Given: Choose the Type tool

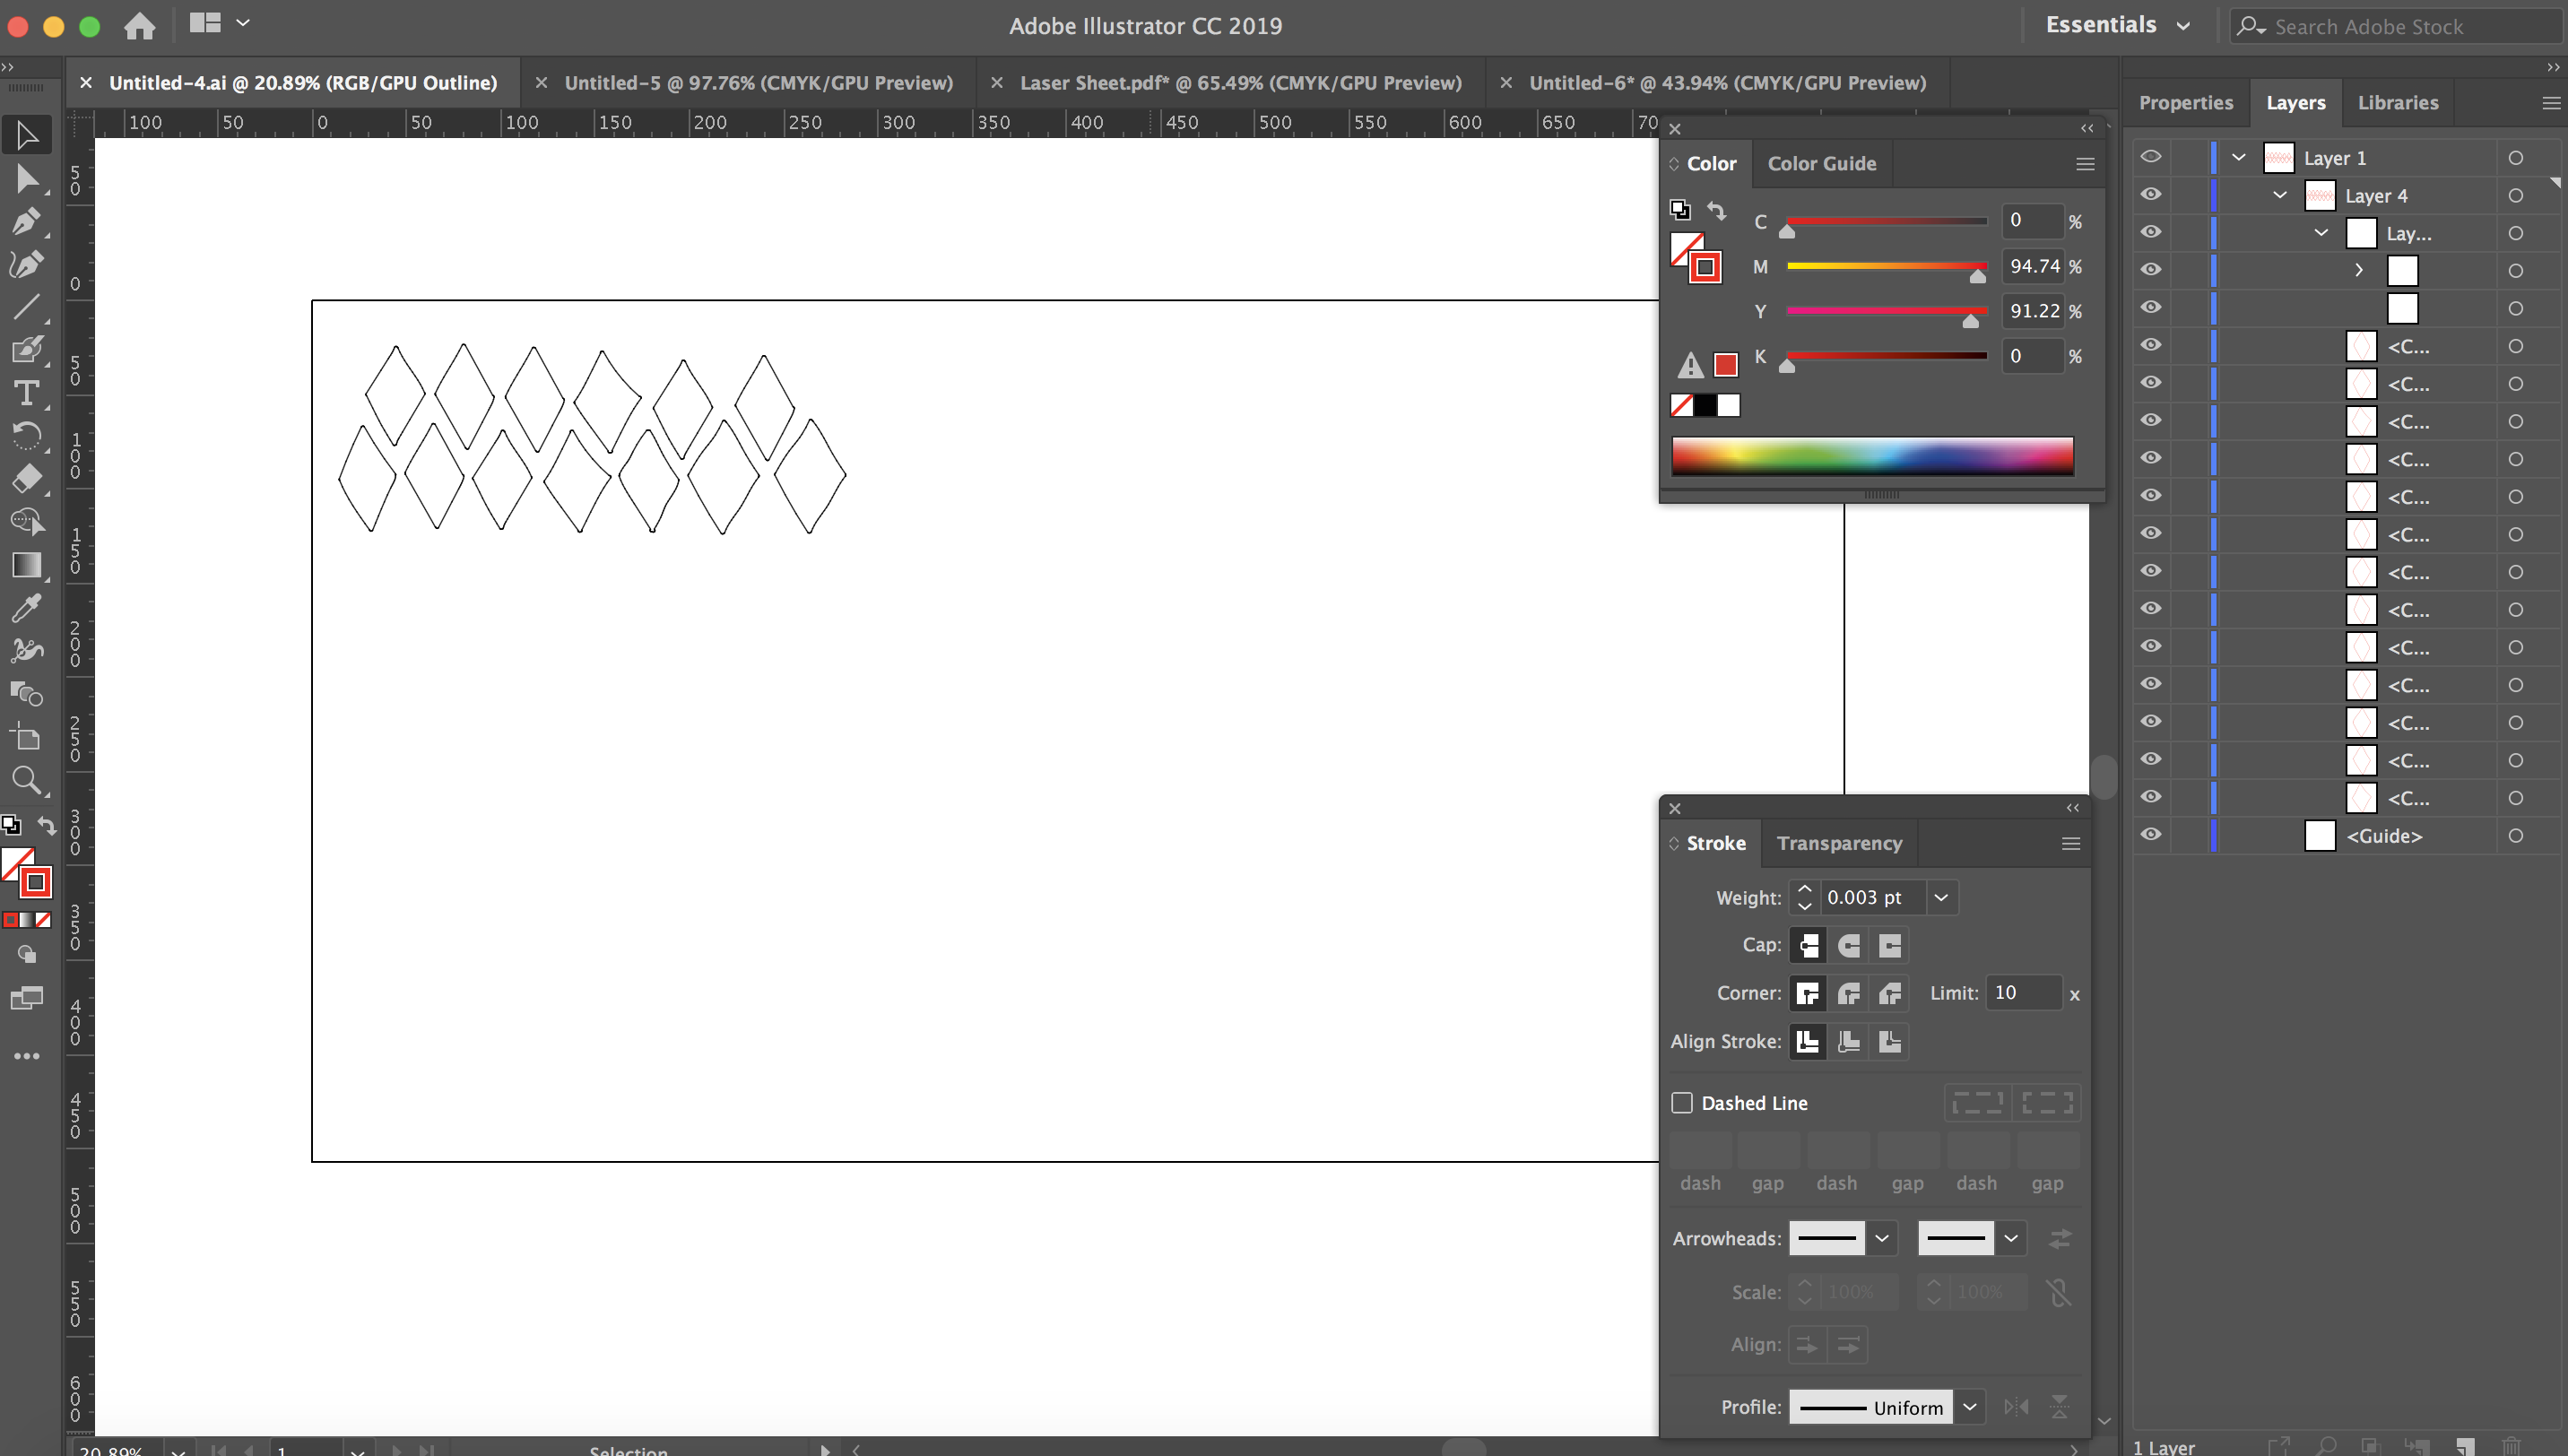Looking at the screenshot, I should tap(27, 393).
